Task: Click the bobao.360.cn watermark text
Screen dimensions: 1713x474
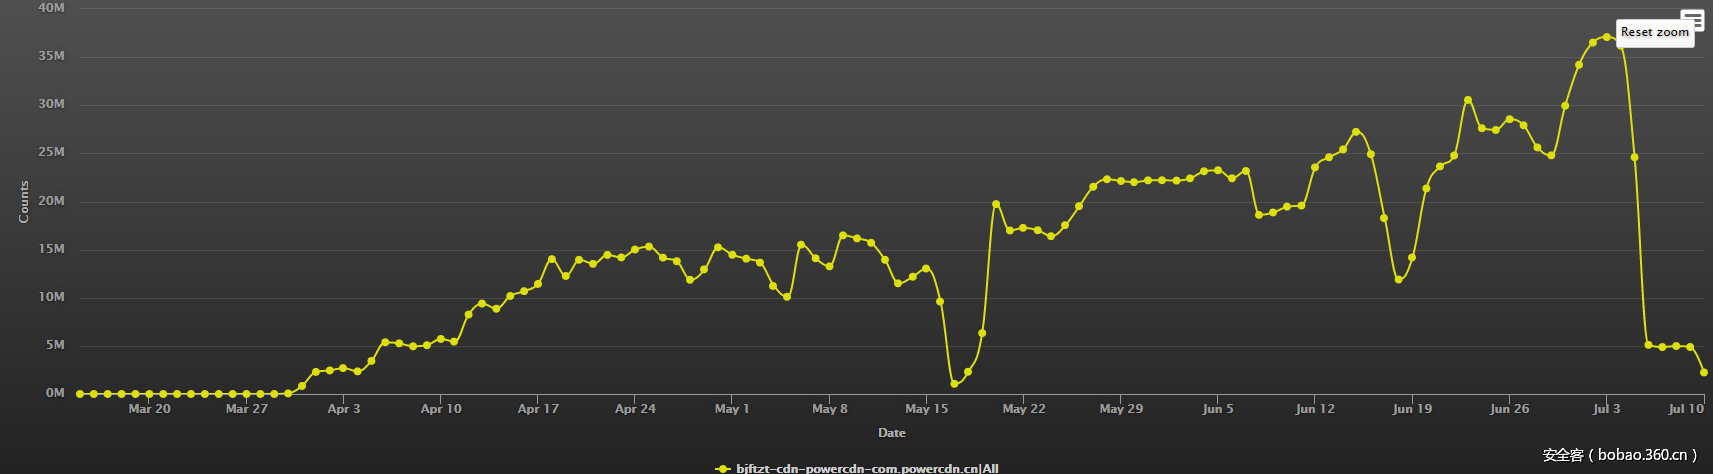Action: (1620, 455)
